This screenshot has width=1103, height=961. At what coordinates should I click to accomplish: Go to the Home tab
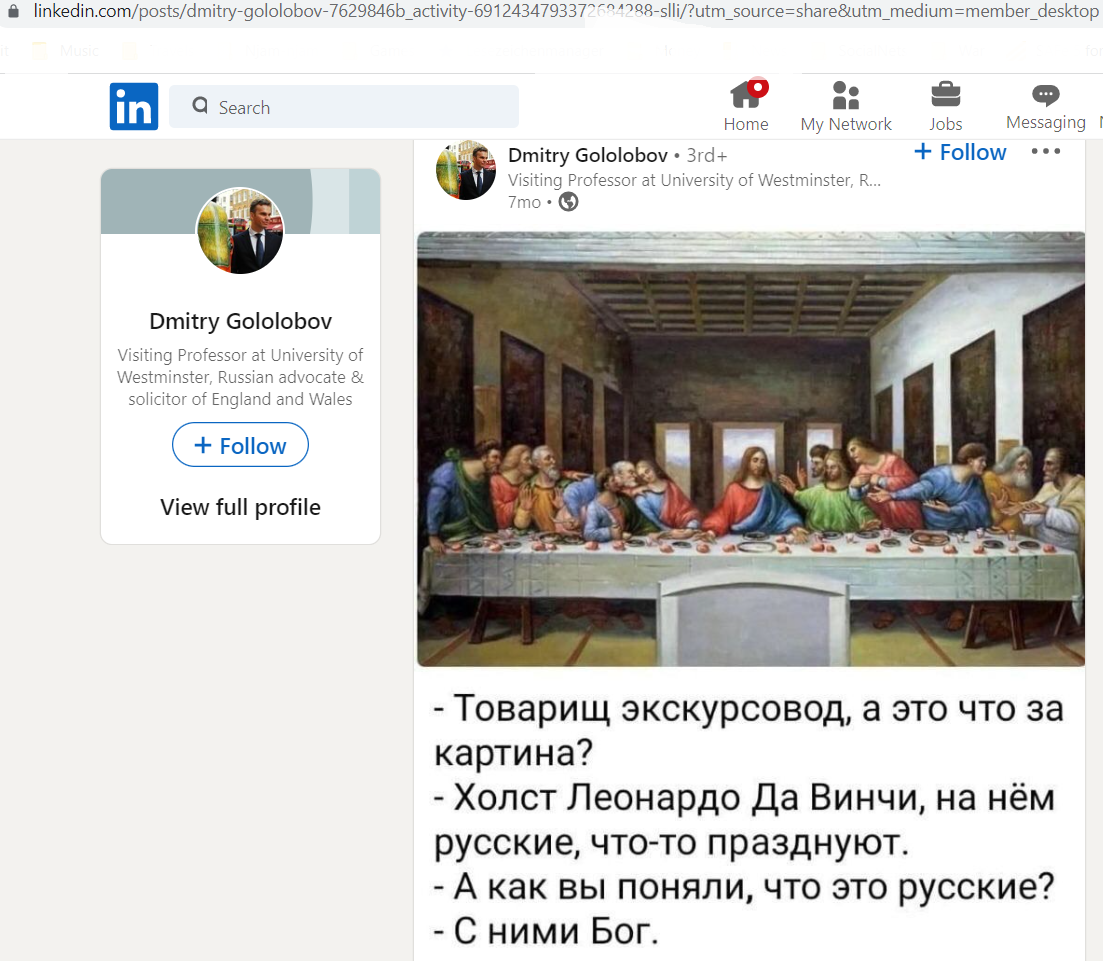tap(746, 106)
